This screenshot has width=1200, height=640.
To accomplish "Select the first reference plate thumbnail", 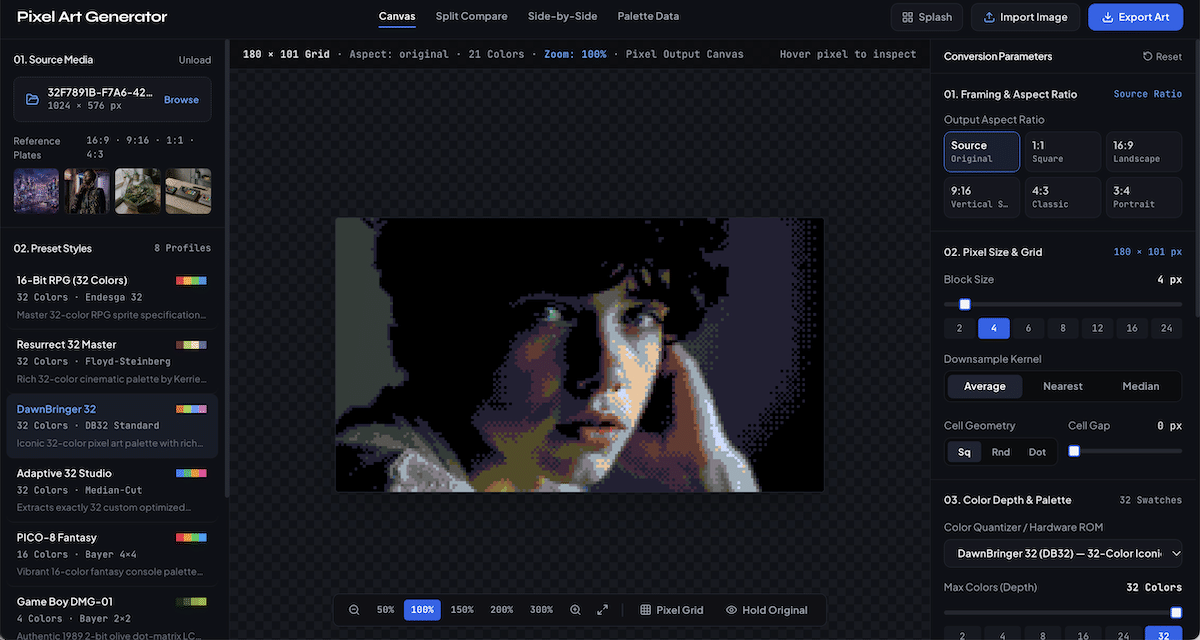I will pos(37,191).
